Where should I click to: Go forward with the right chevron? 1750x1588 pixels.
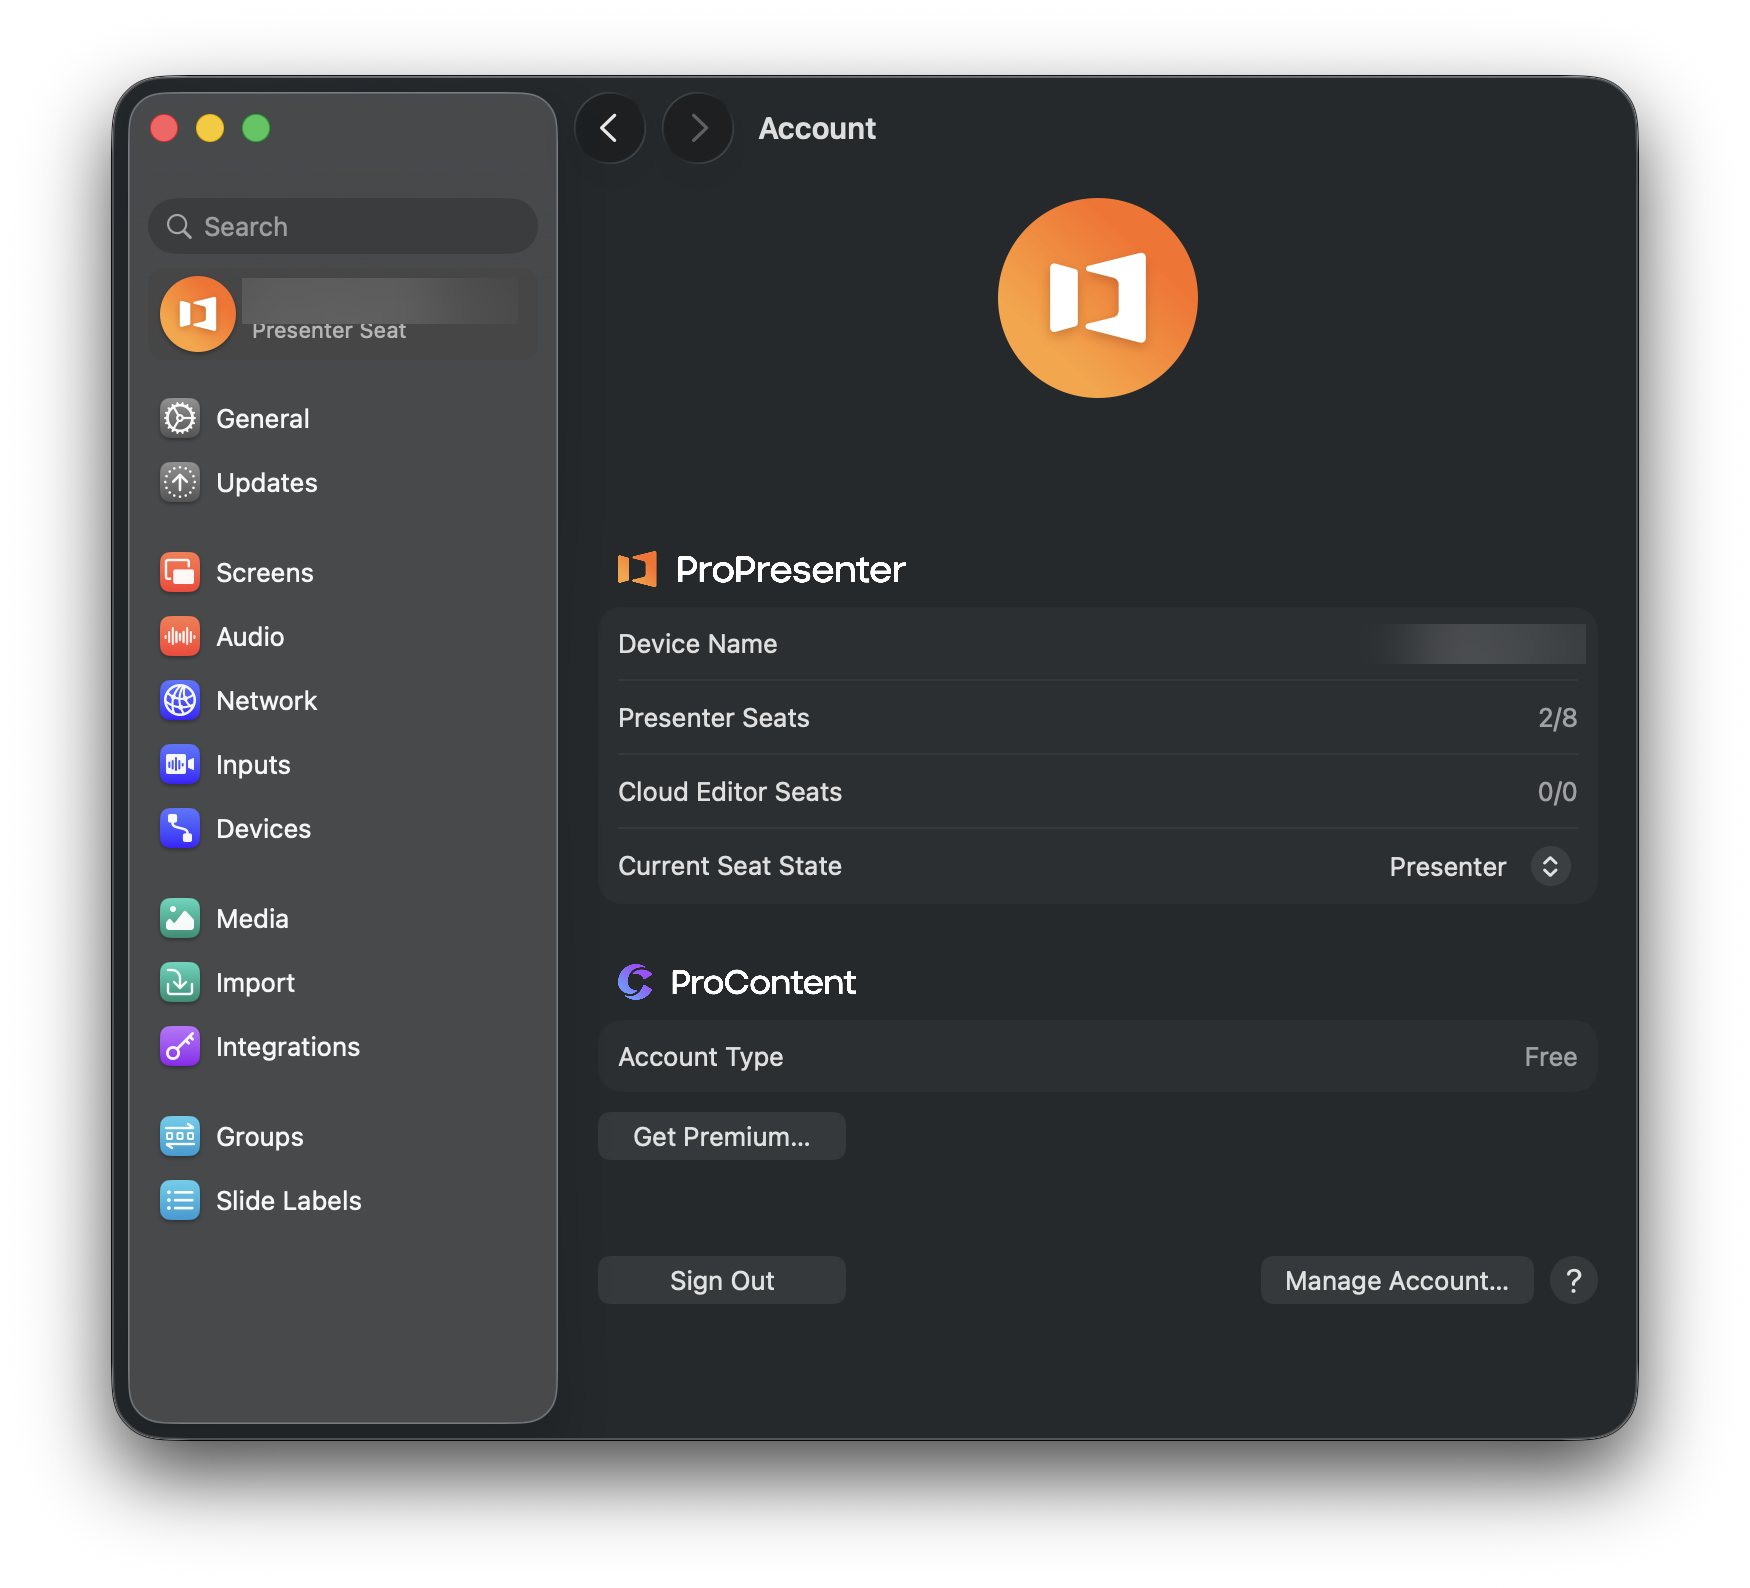(698, 128)
